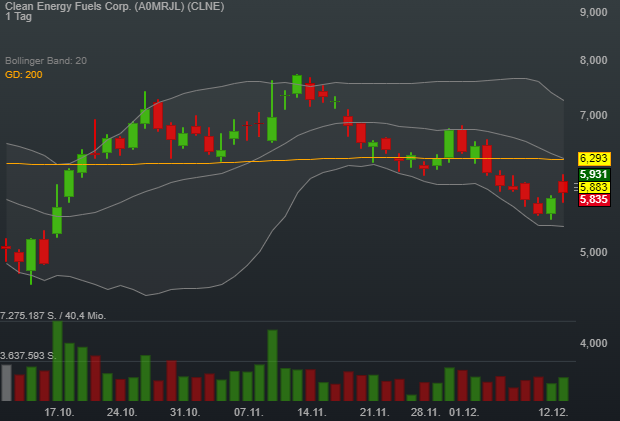Click the 28.11. date label
Image resolution: width=620 pixels, height=421 pixels.
coord(425,412)
